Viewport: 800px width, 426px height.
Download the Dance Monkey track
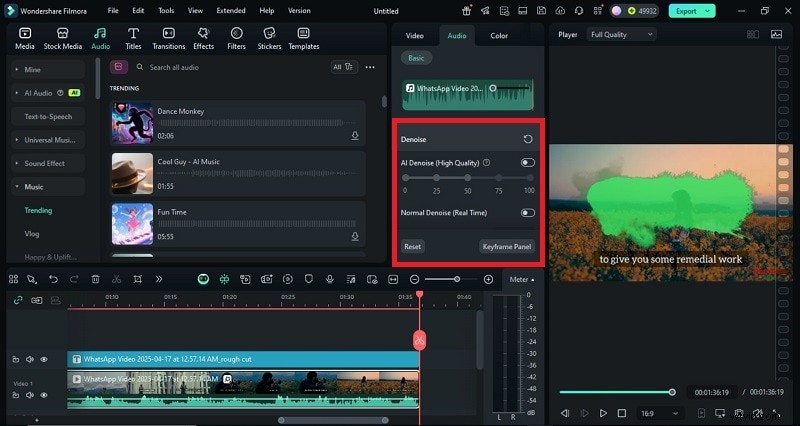[355, 136]
